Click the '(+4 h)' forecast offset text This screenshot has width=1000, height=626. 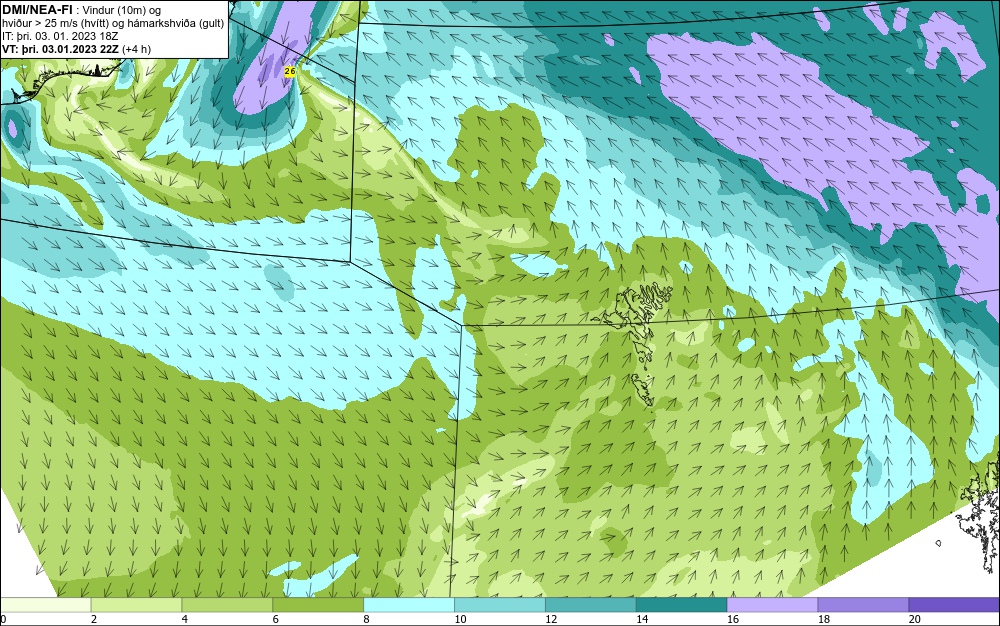click(x=136, y=49)
